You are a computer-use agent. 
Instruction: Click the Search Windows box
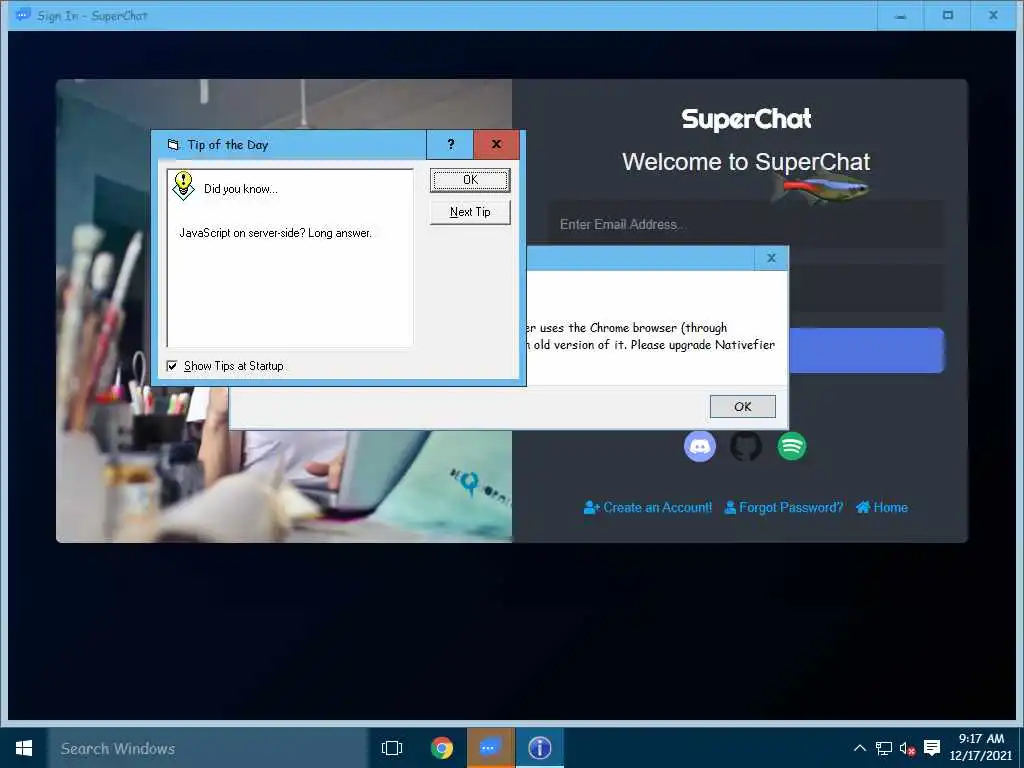click(x=208, y=748)
